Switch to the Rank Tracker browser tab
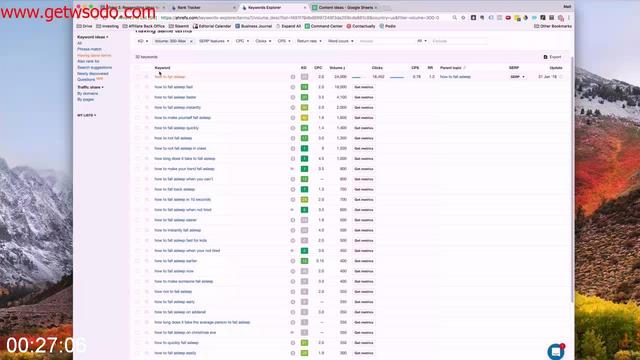The height and width of the screenshot is (360, 640). click(x=203, y=7)
